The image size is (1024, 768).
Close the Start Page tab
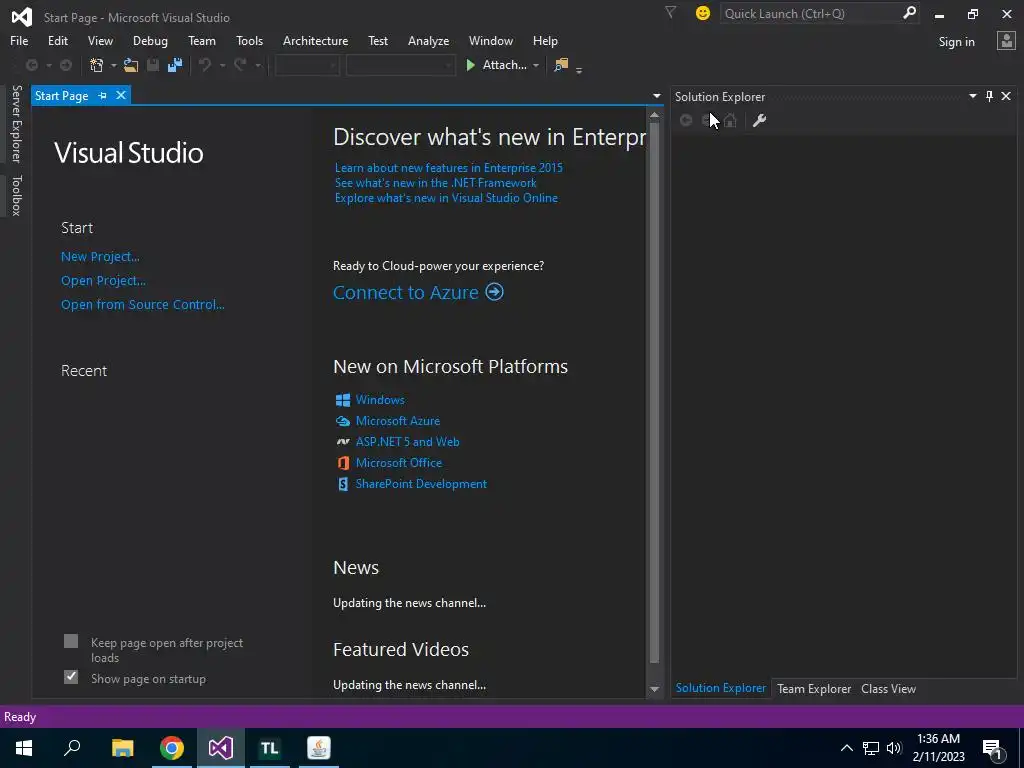click(121, 95)
